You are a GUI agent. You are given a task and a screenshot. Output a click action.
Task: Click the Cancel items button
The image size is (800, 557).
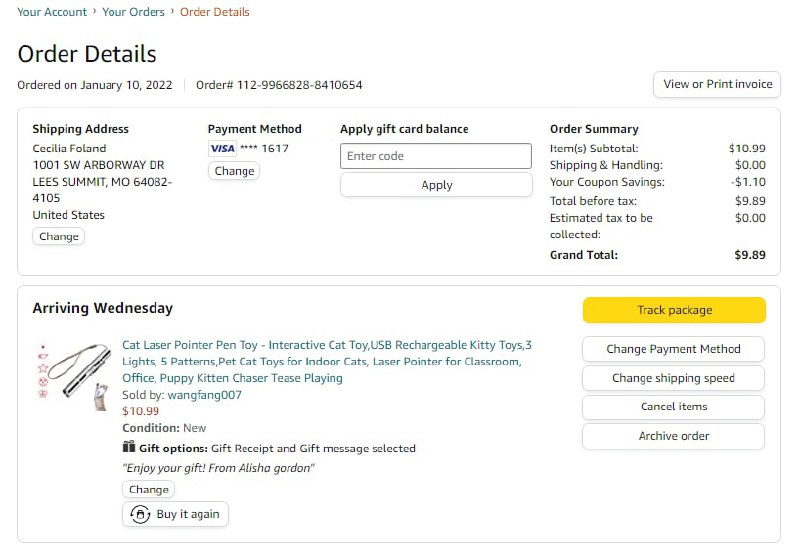coord(673,407)
